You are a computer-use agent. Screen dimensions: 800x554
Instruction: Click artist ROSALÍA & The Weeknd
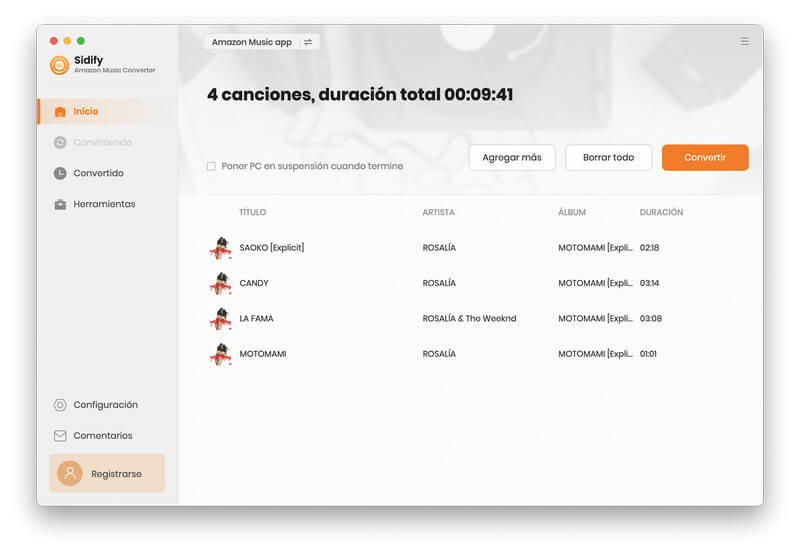469,319
